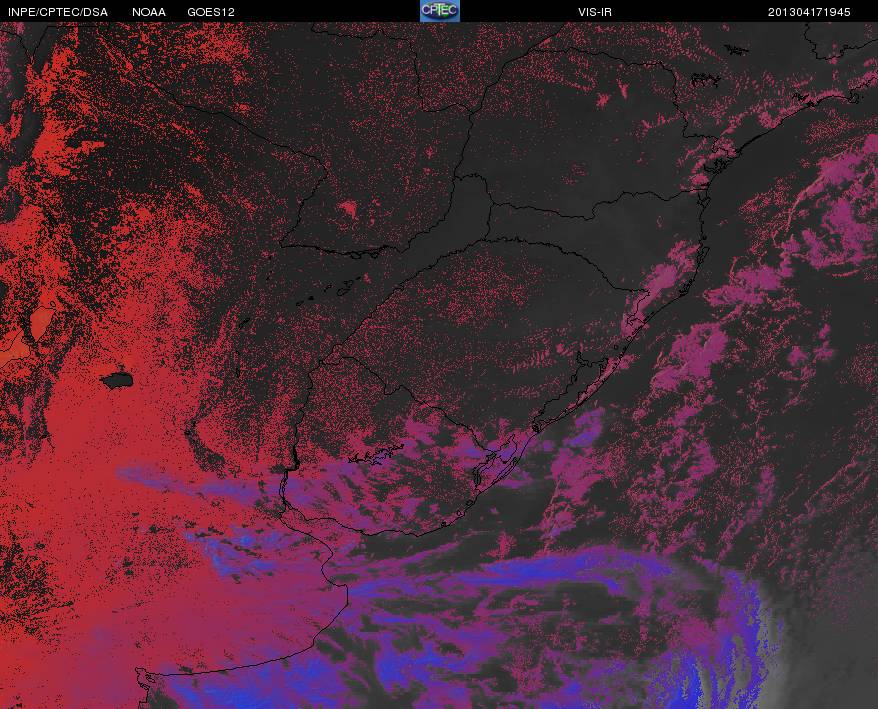Screen dimensions: 878x709
Task: Click the NOAA label in the header
Action: (149, 12)
